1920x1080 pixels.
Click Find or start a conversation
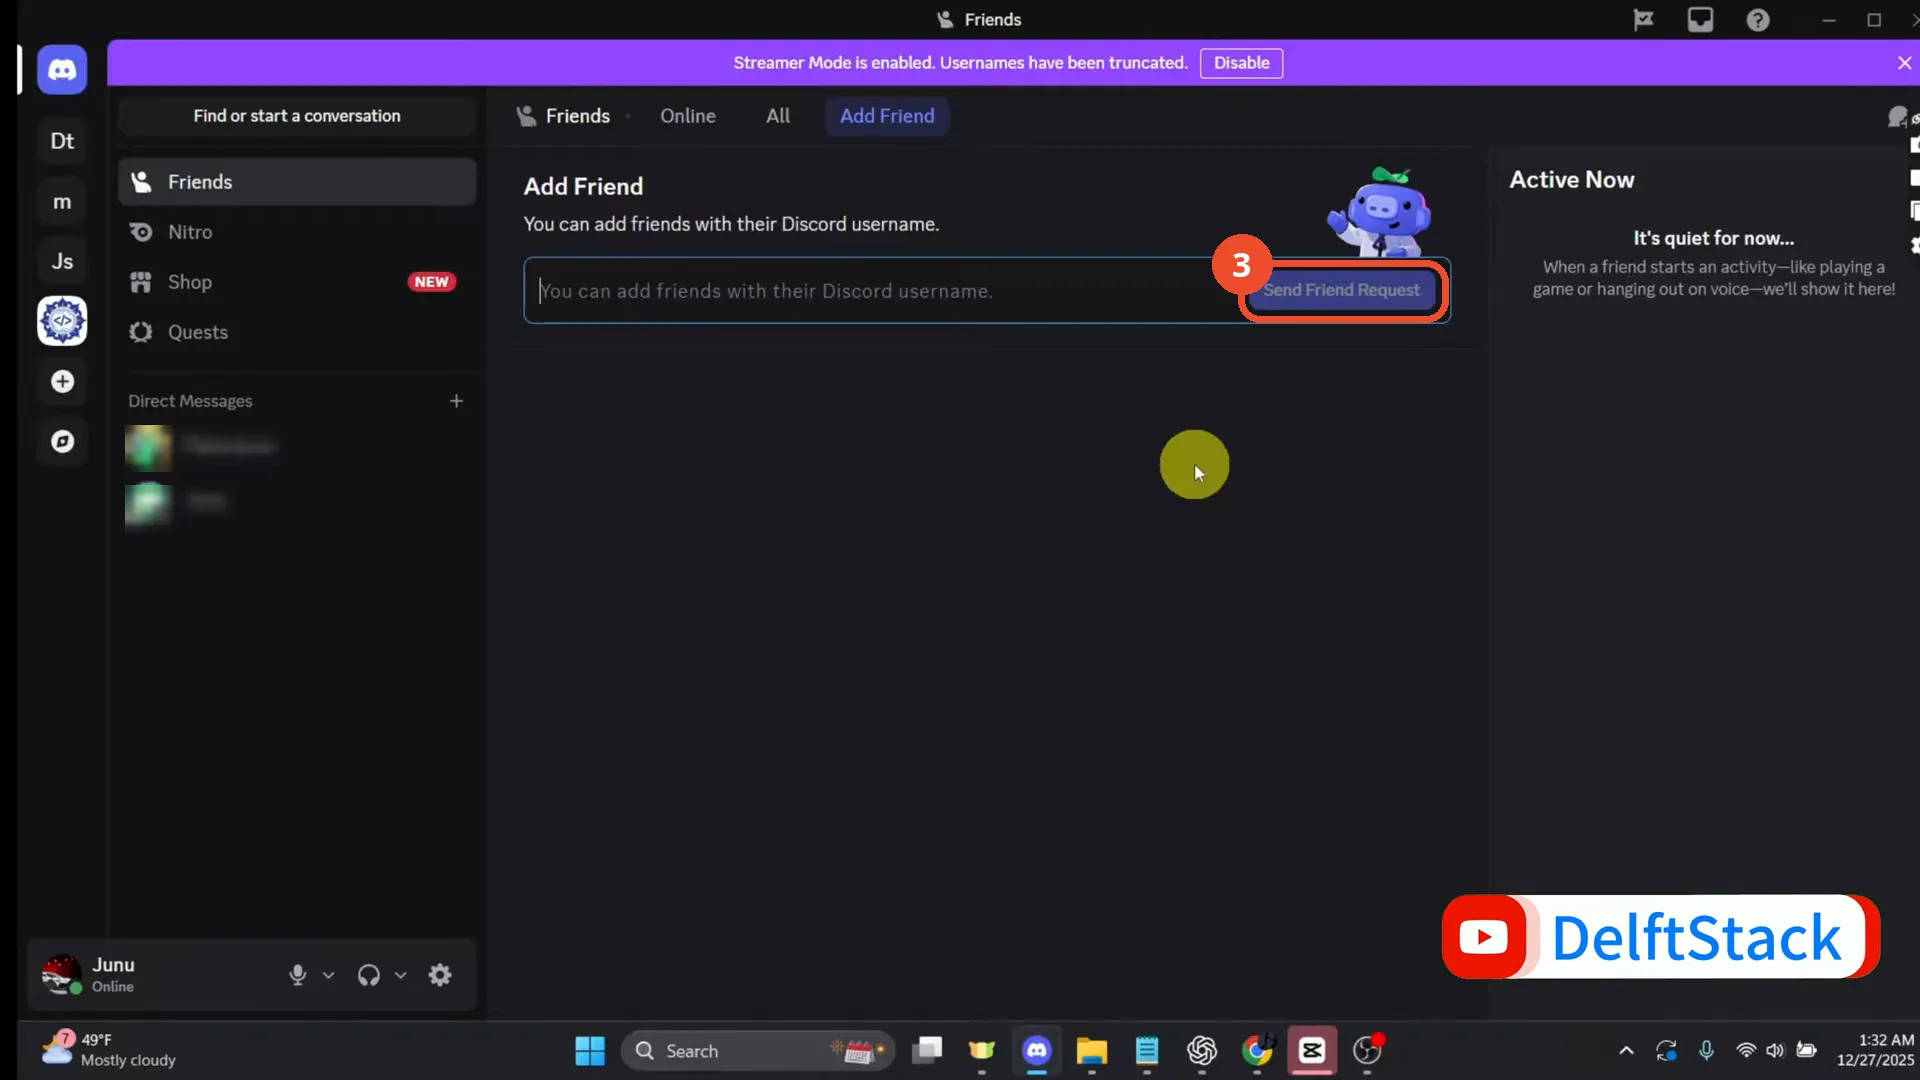[x=297, y=116]
